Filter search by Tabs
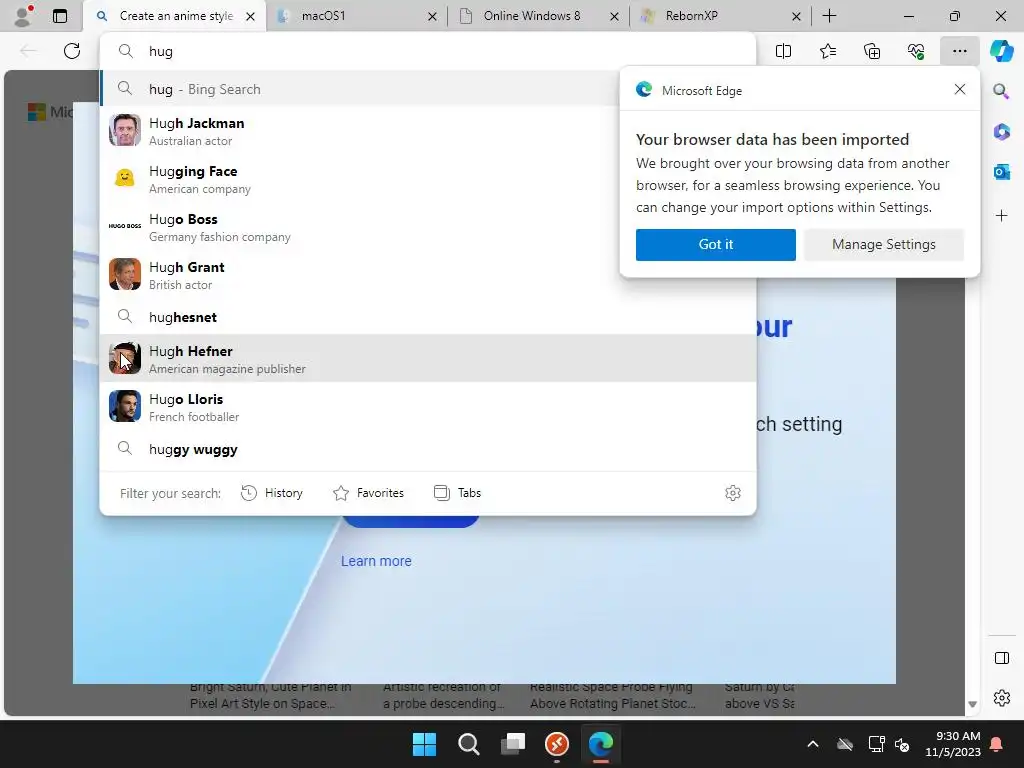 coord(457,493)
